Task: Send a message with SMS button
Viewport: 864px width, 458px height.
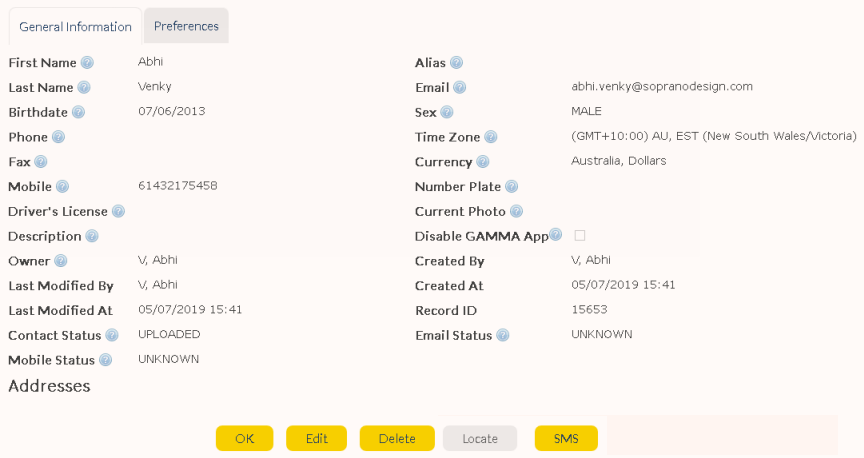Action: tap(566, 438)
